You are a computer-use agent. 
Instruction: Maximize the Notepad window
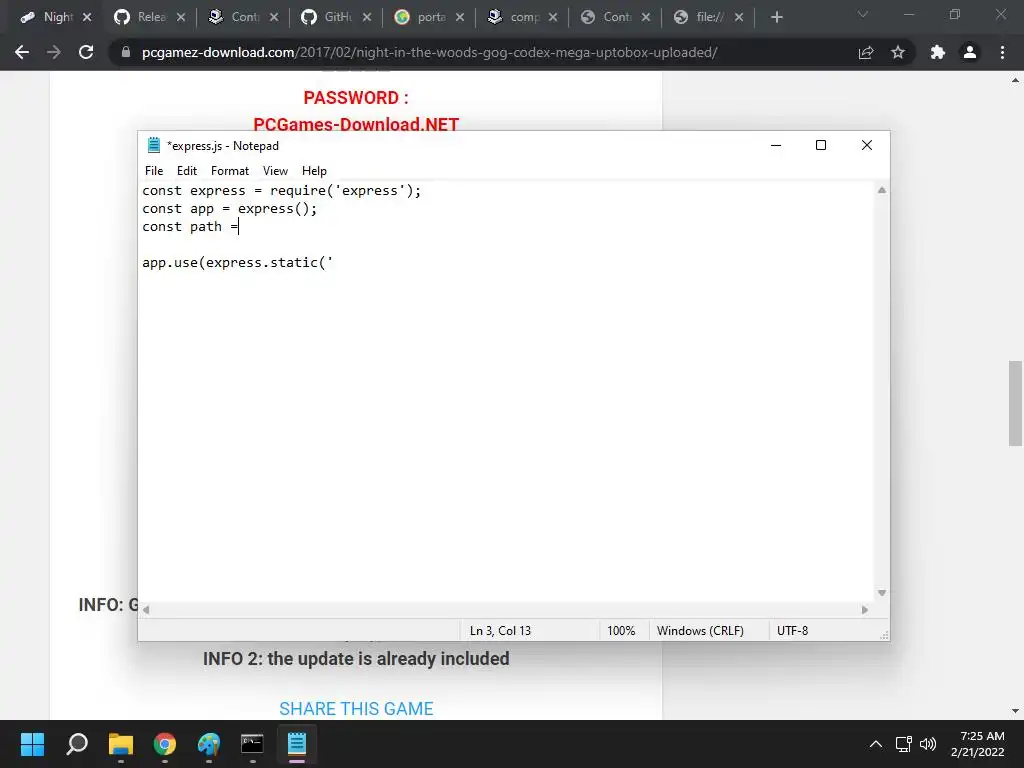coord(821,145)
